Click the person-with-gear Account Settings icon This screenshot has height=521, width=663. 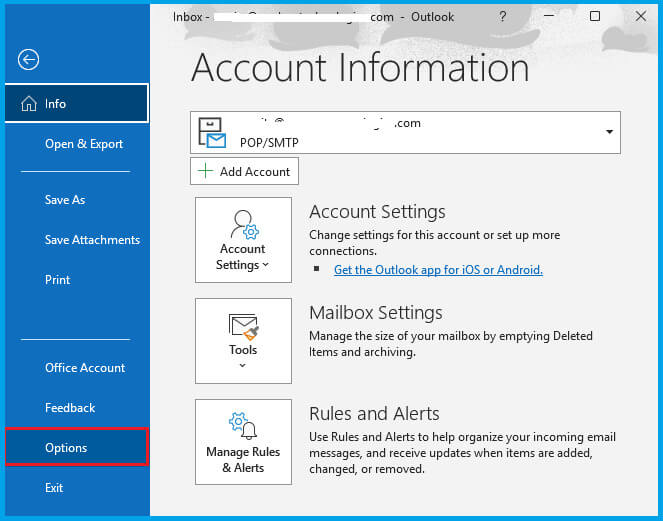pyautogui.click(x=244, y=224)
